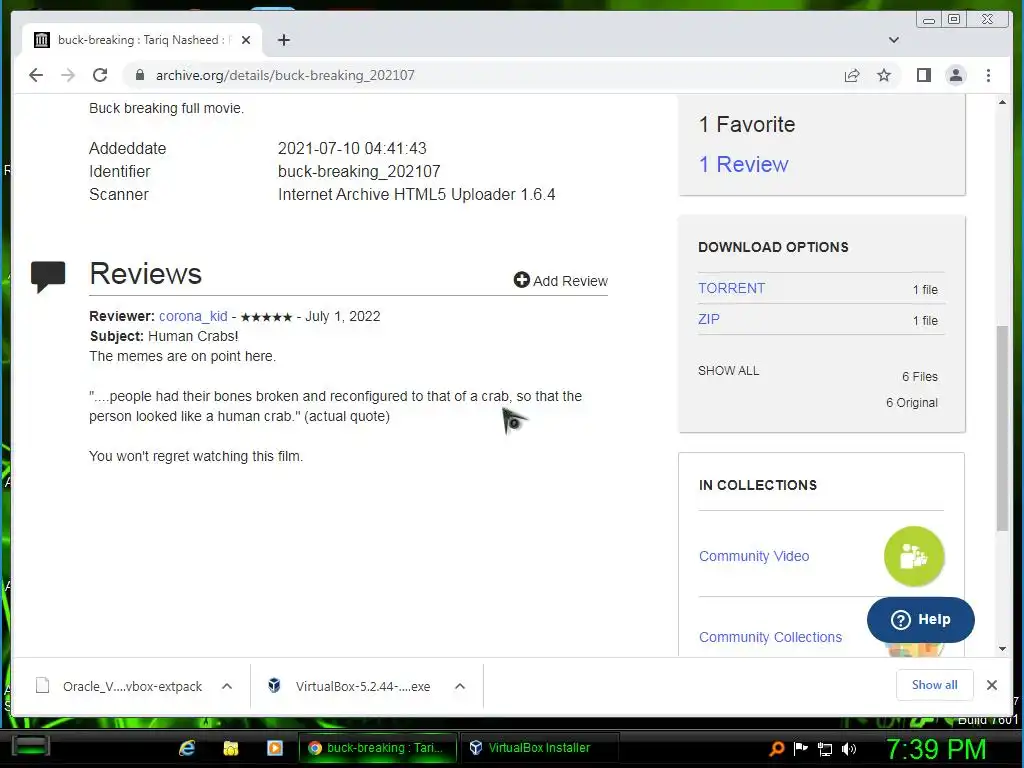
Task: Open corona_kid reviewer profile
Action: (193, 316)
